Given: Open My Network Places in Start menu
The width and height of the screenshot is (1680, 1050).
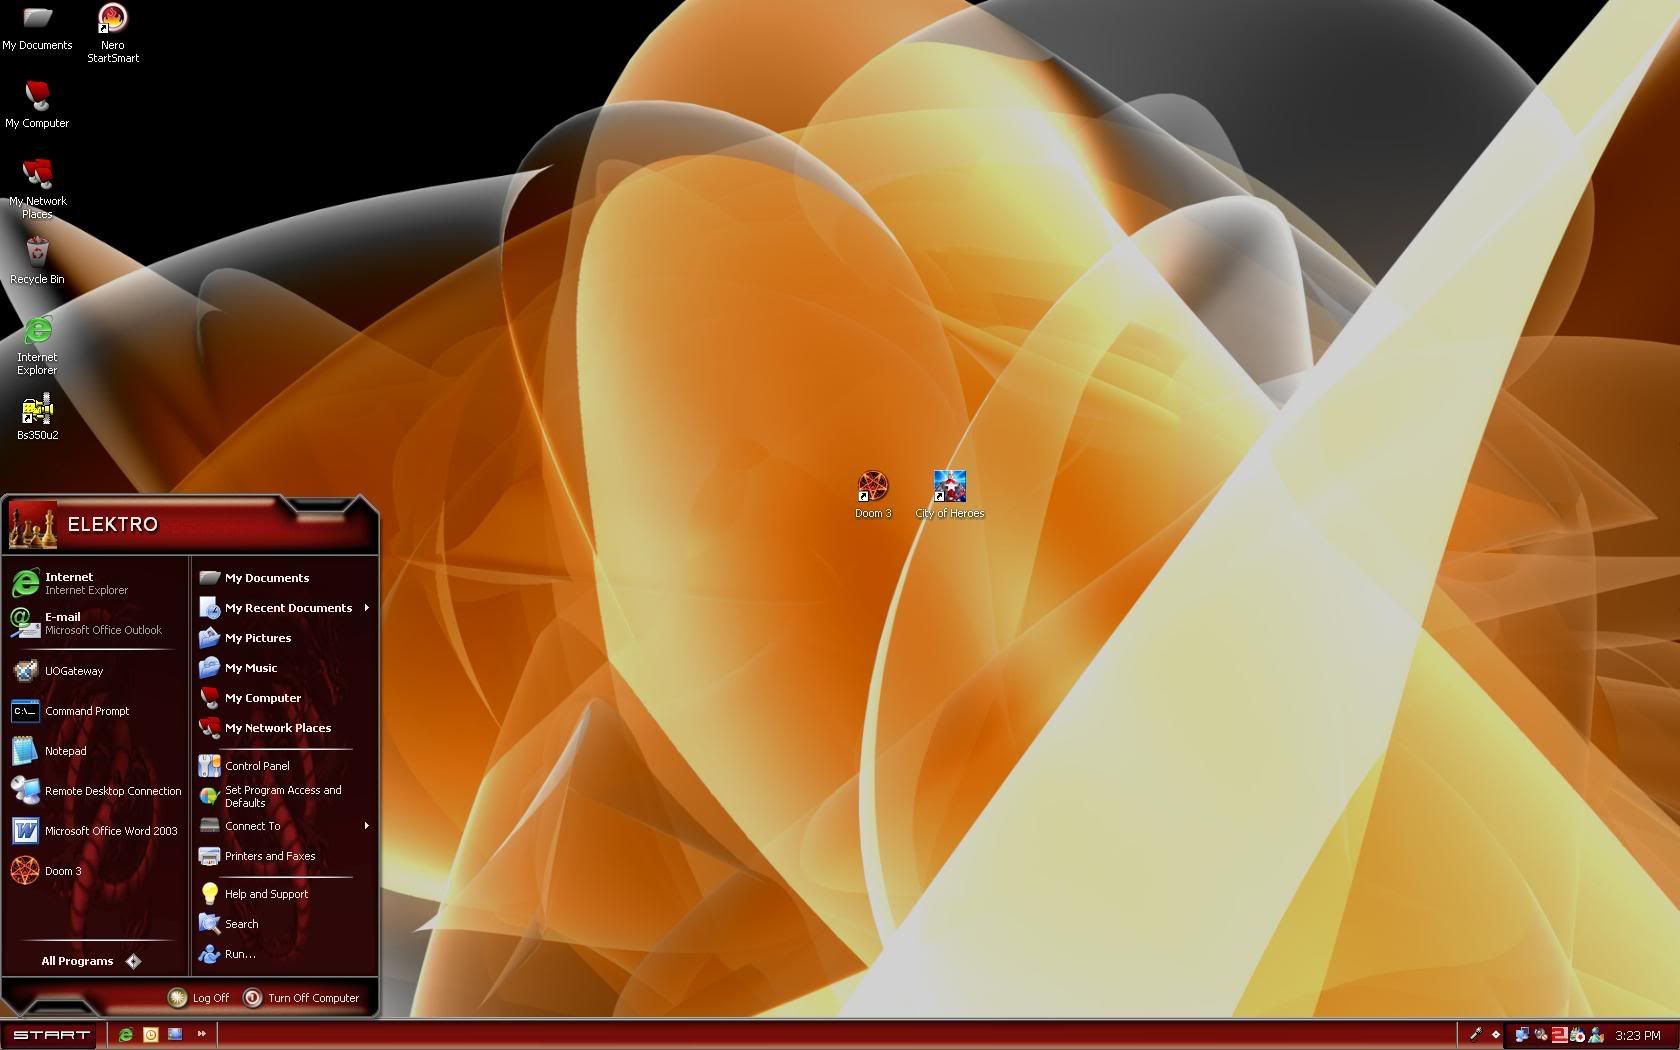Looking at the screenshot, I should tap(284, 728).
